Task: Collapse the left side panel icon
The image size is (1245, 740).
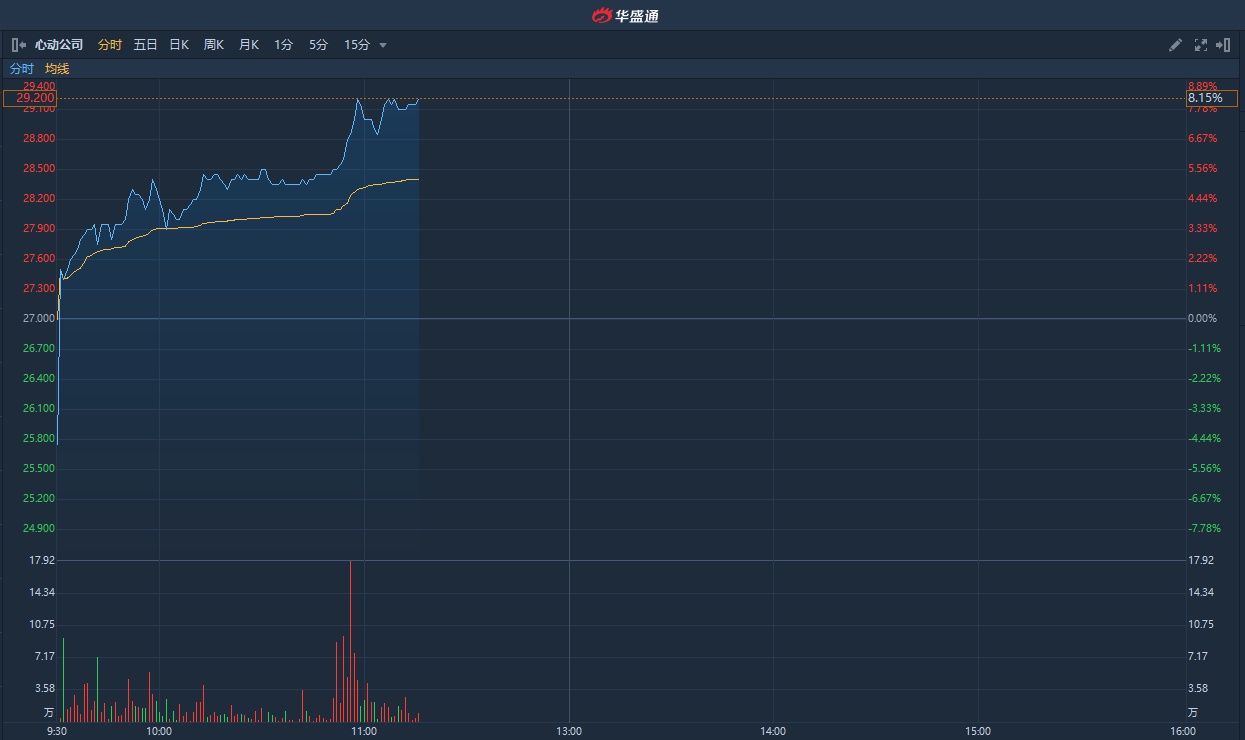Action: pyautogui.click(x=18, y=45)
